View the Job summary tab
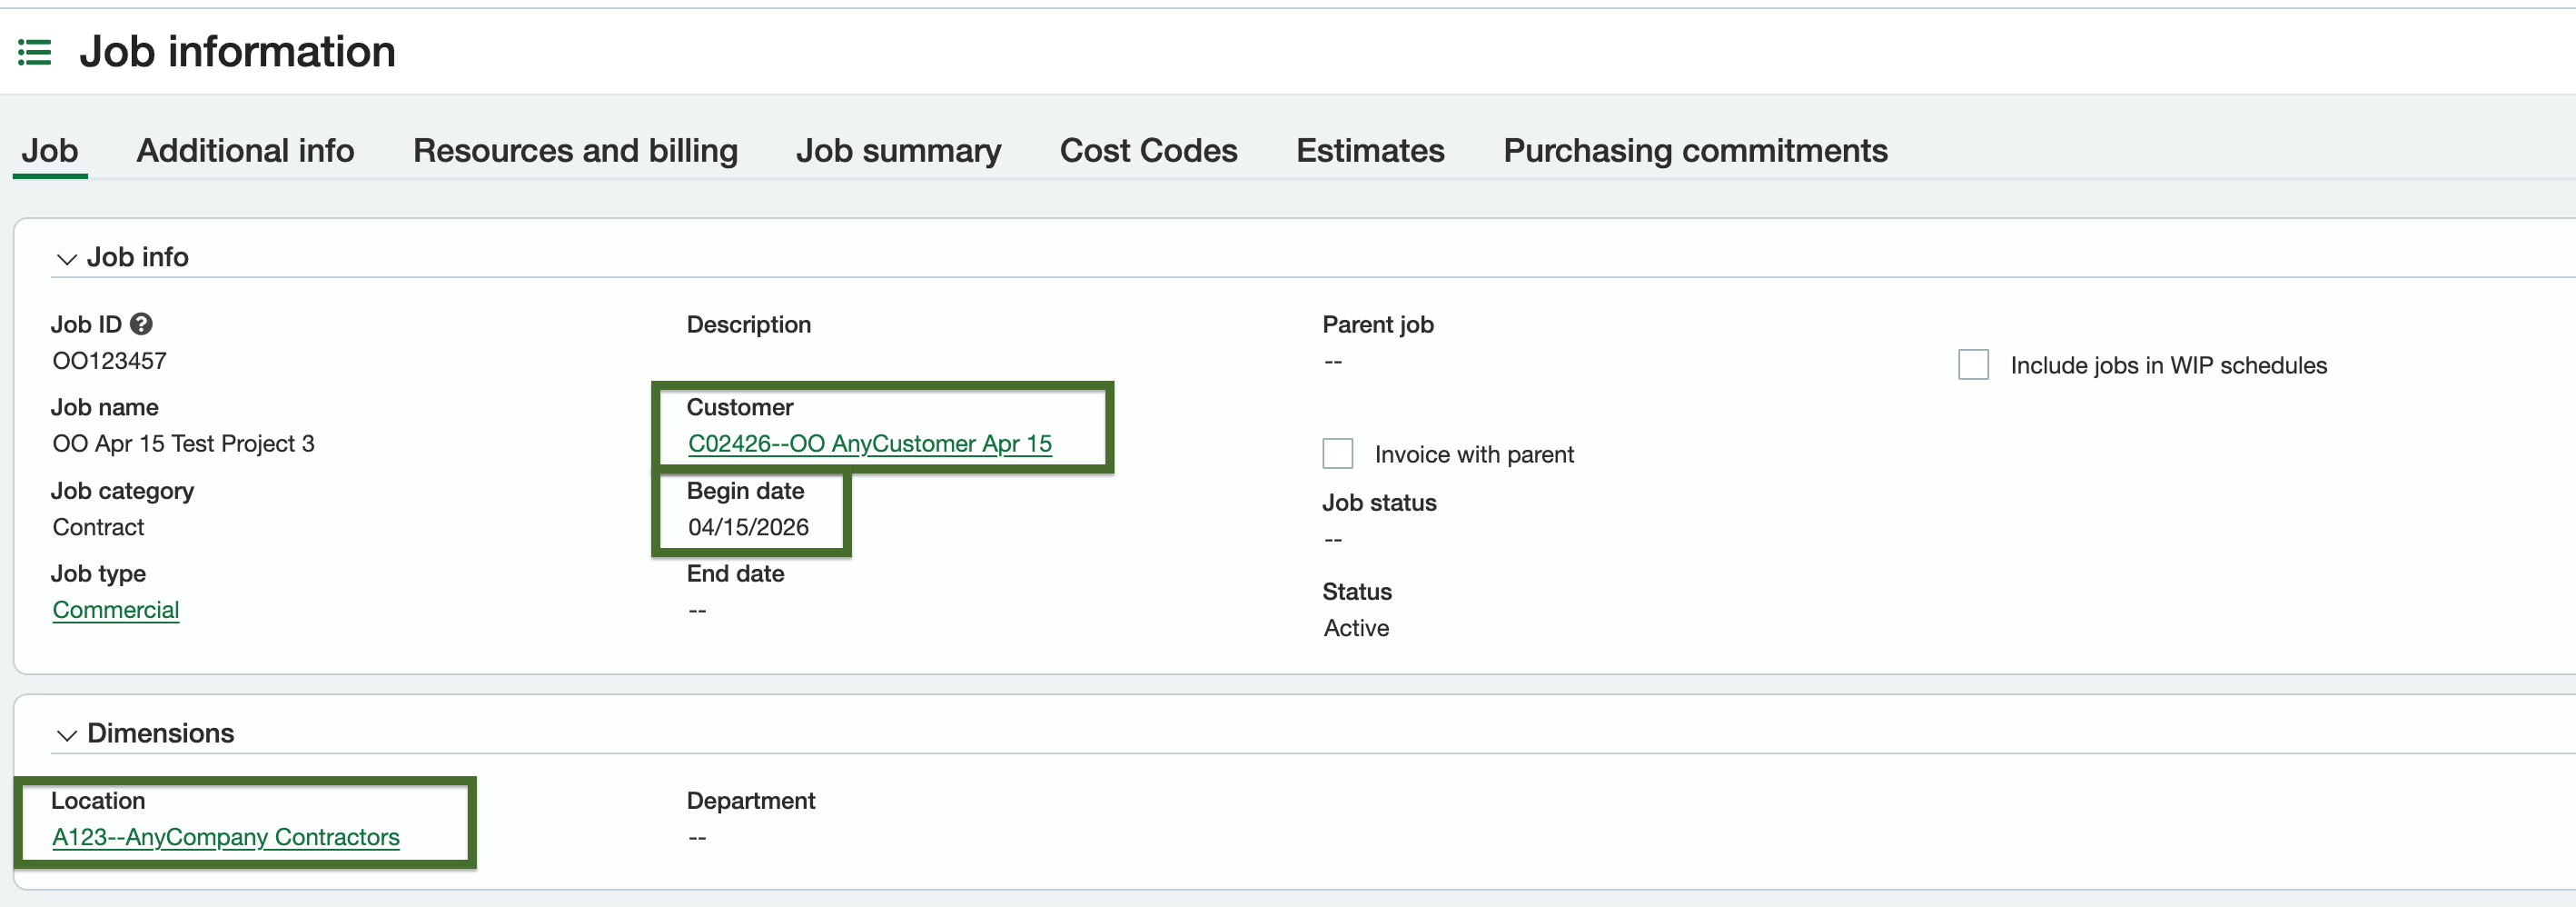The width and height of the screenshot is (2576, 907). click(x=898, y=151)
